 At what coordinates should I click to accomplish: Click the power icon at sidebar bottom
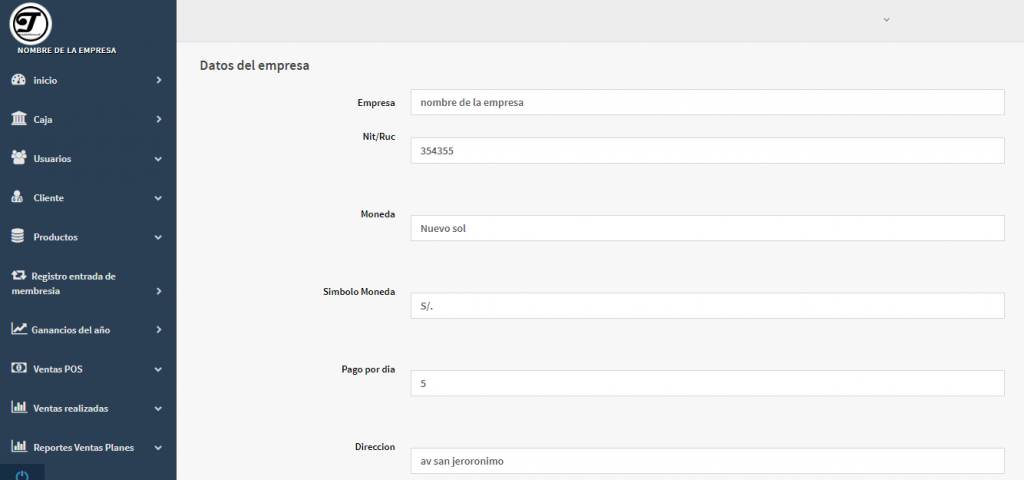click(22, 475)
